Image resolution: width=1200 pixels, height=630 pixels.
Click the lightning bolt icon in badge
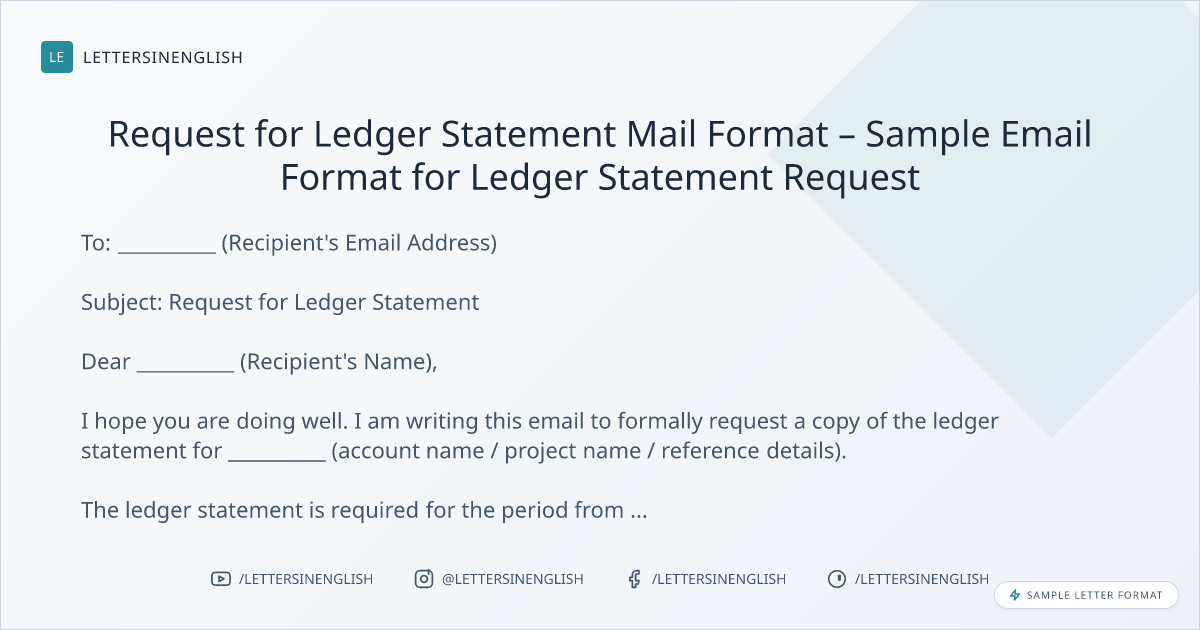coord(1015,595)
